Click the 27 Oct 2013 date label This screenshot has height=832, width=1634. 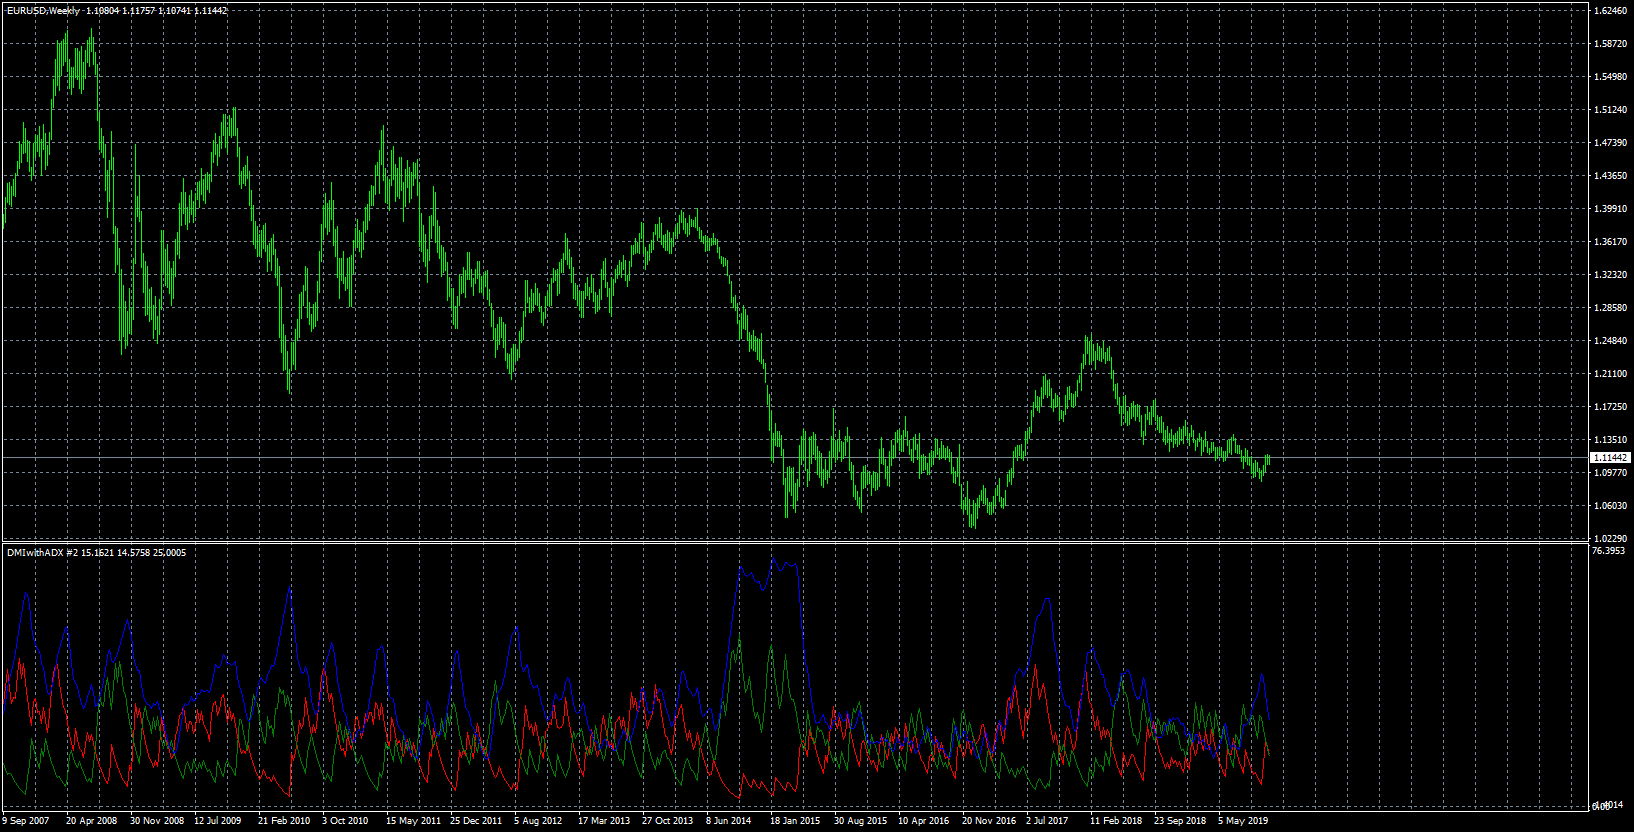pyautogui.click(x=667, y=821)
